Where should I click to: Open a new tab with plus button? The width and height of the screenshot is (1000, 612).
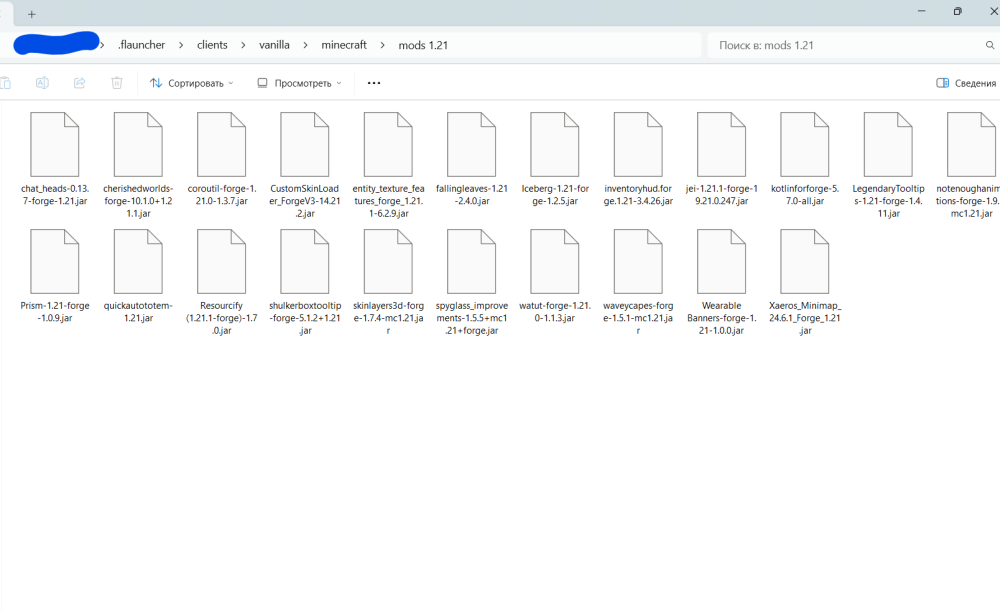[31, 13]
